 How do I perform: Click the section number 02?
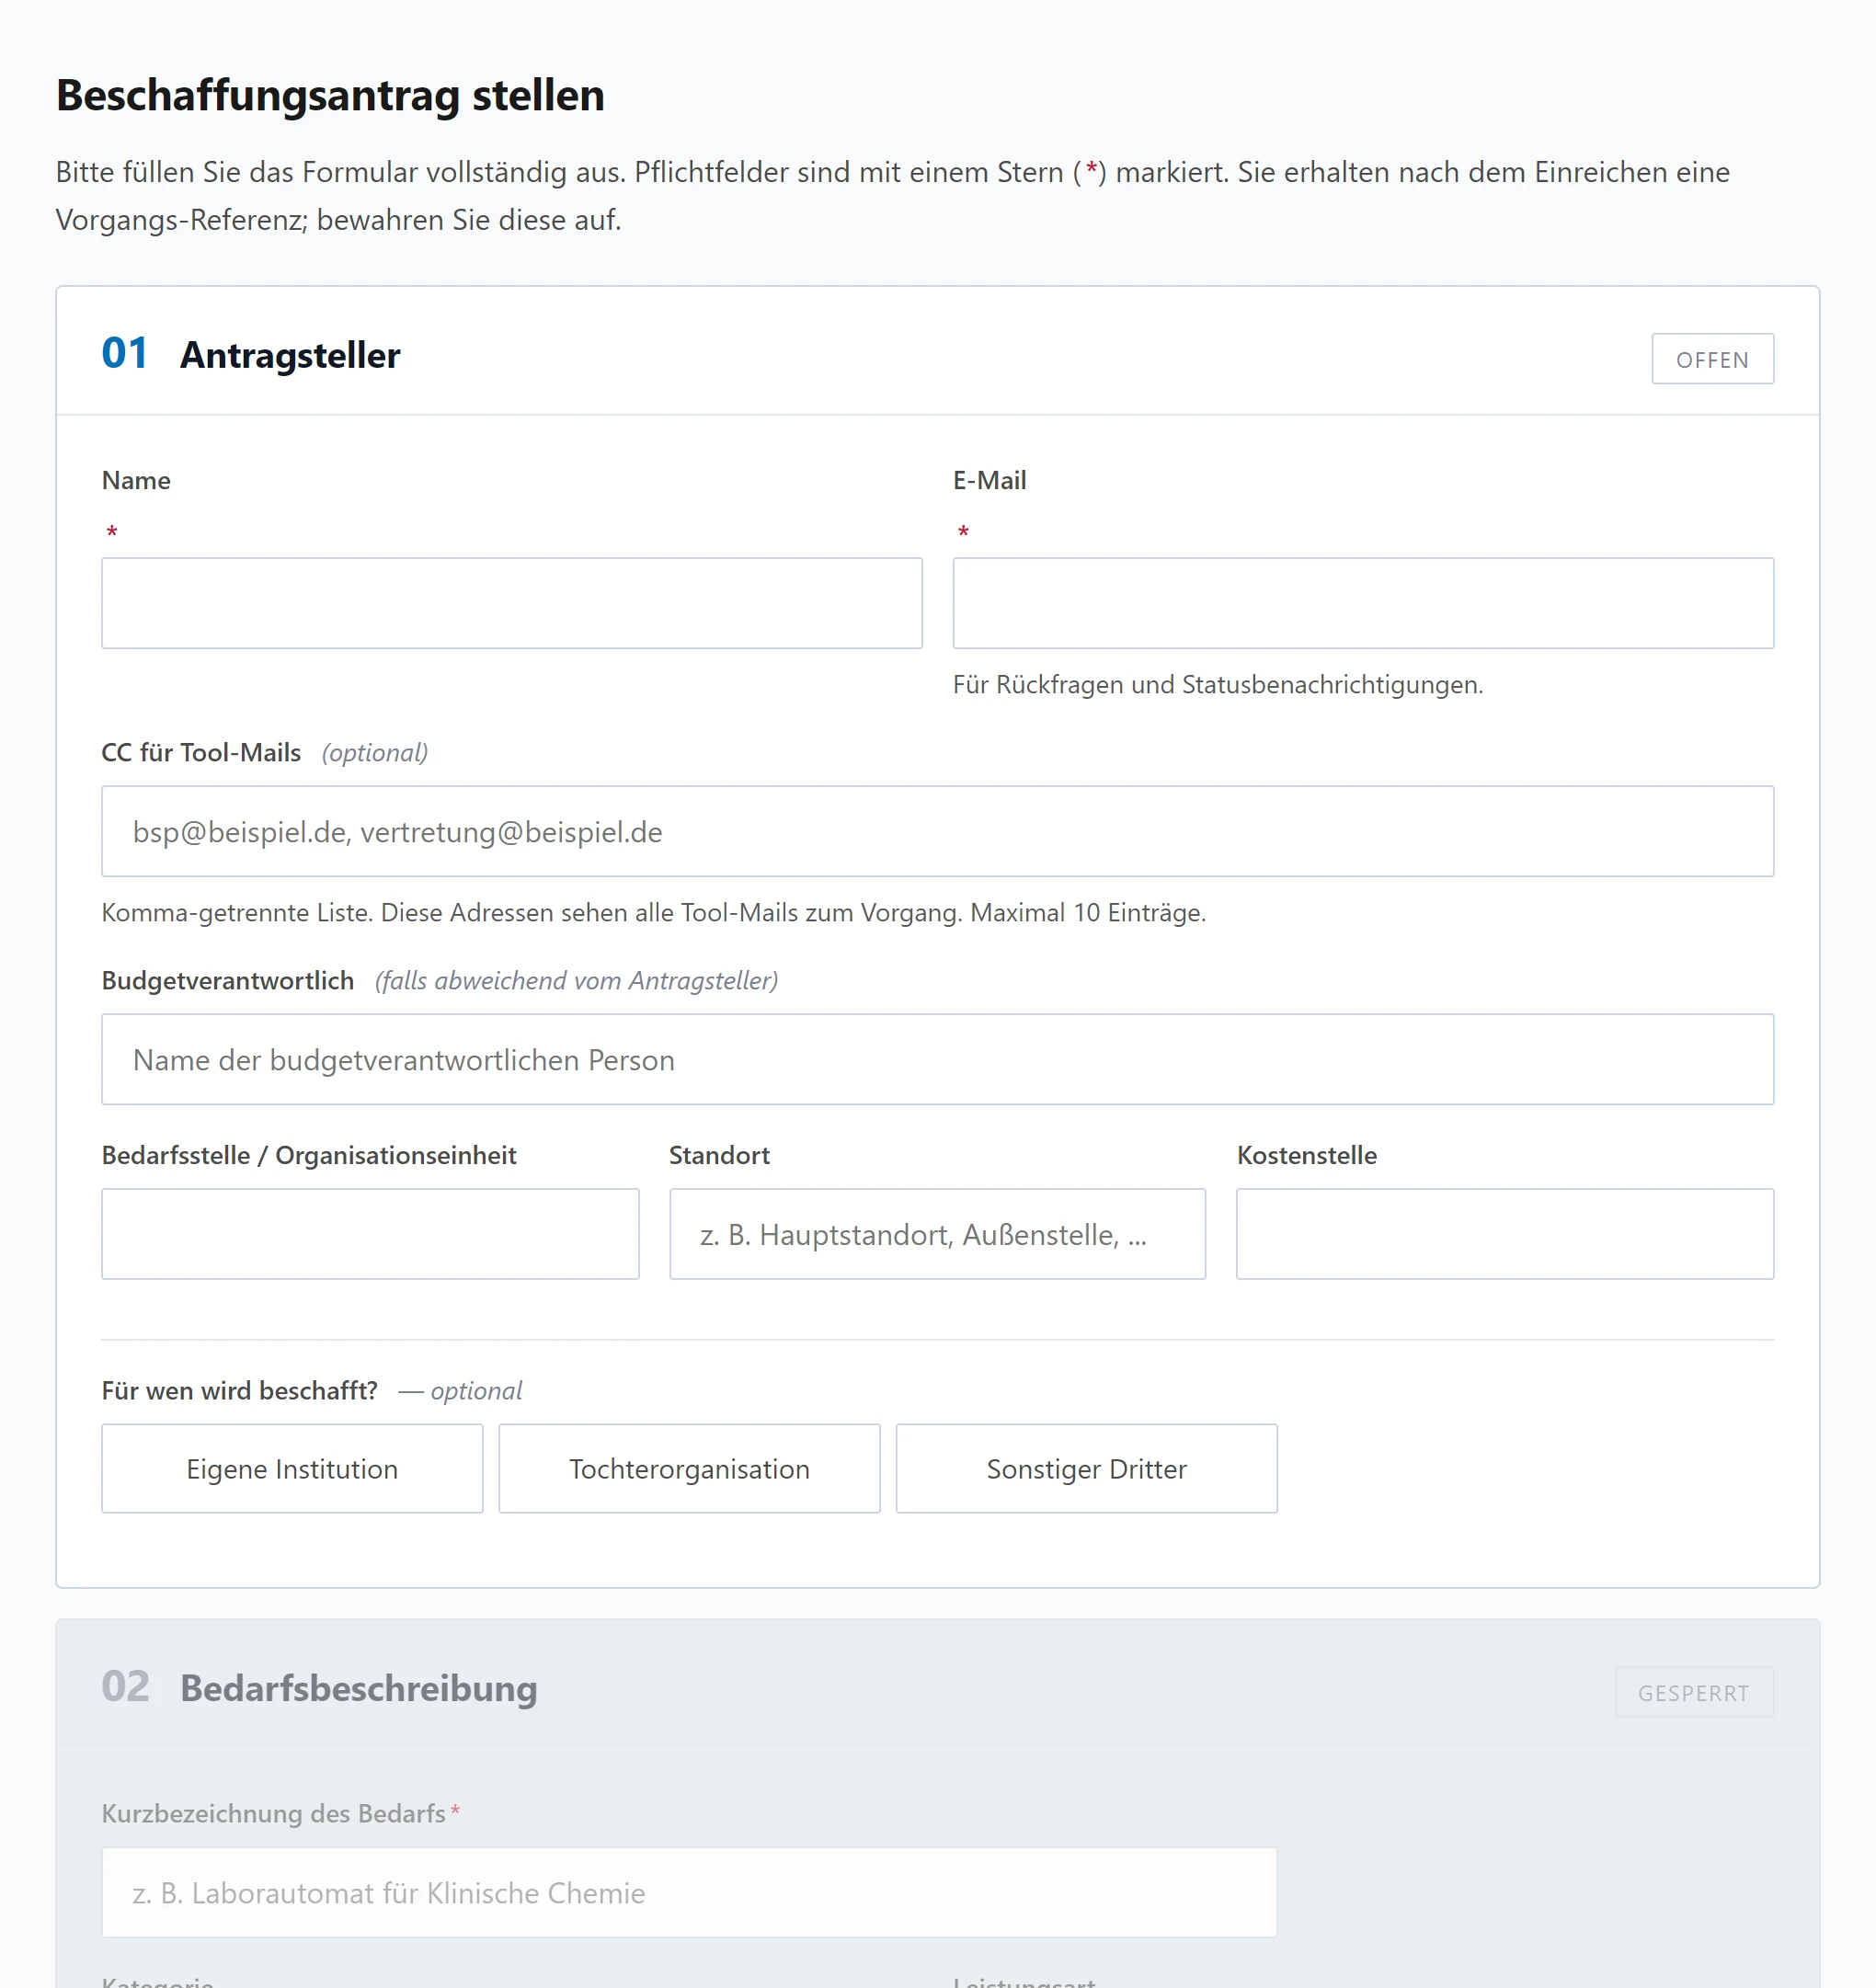coord(125,1686)
